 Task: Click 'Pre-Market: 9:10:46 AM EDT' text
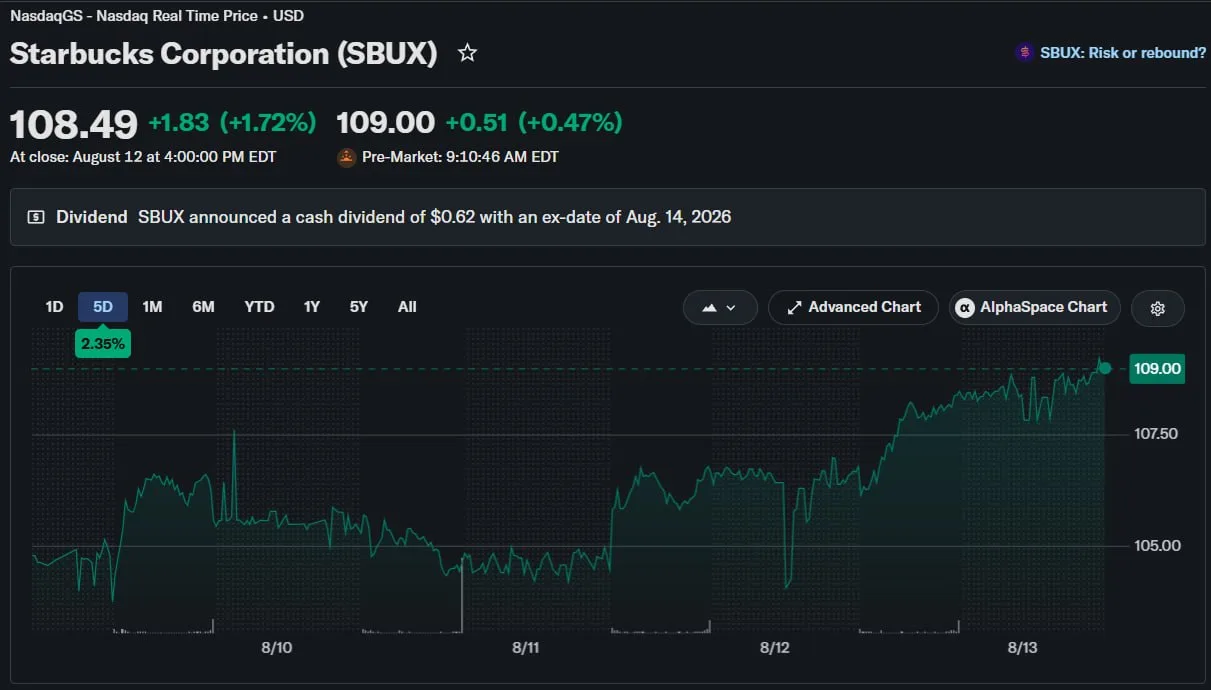point(460,157)
